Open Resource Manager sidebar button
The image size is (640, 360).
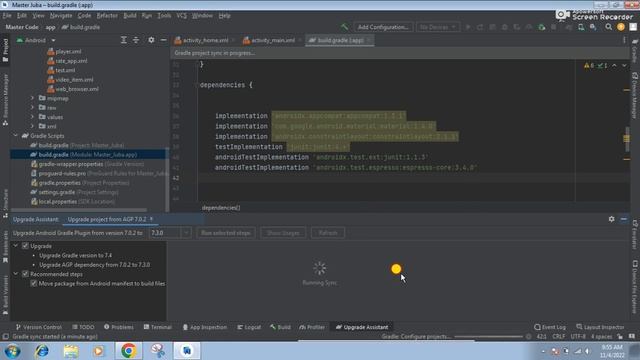click(x=5, y=100)
